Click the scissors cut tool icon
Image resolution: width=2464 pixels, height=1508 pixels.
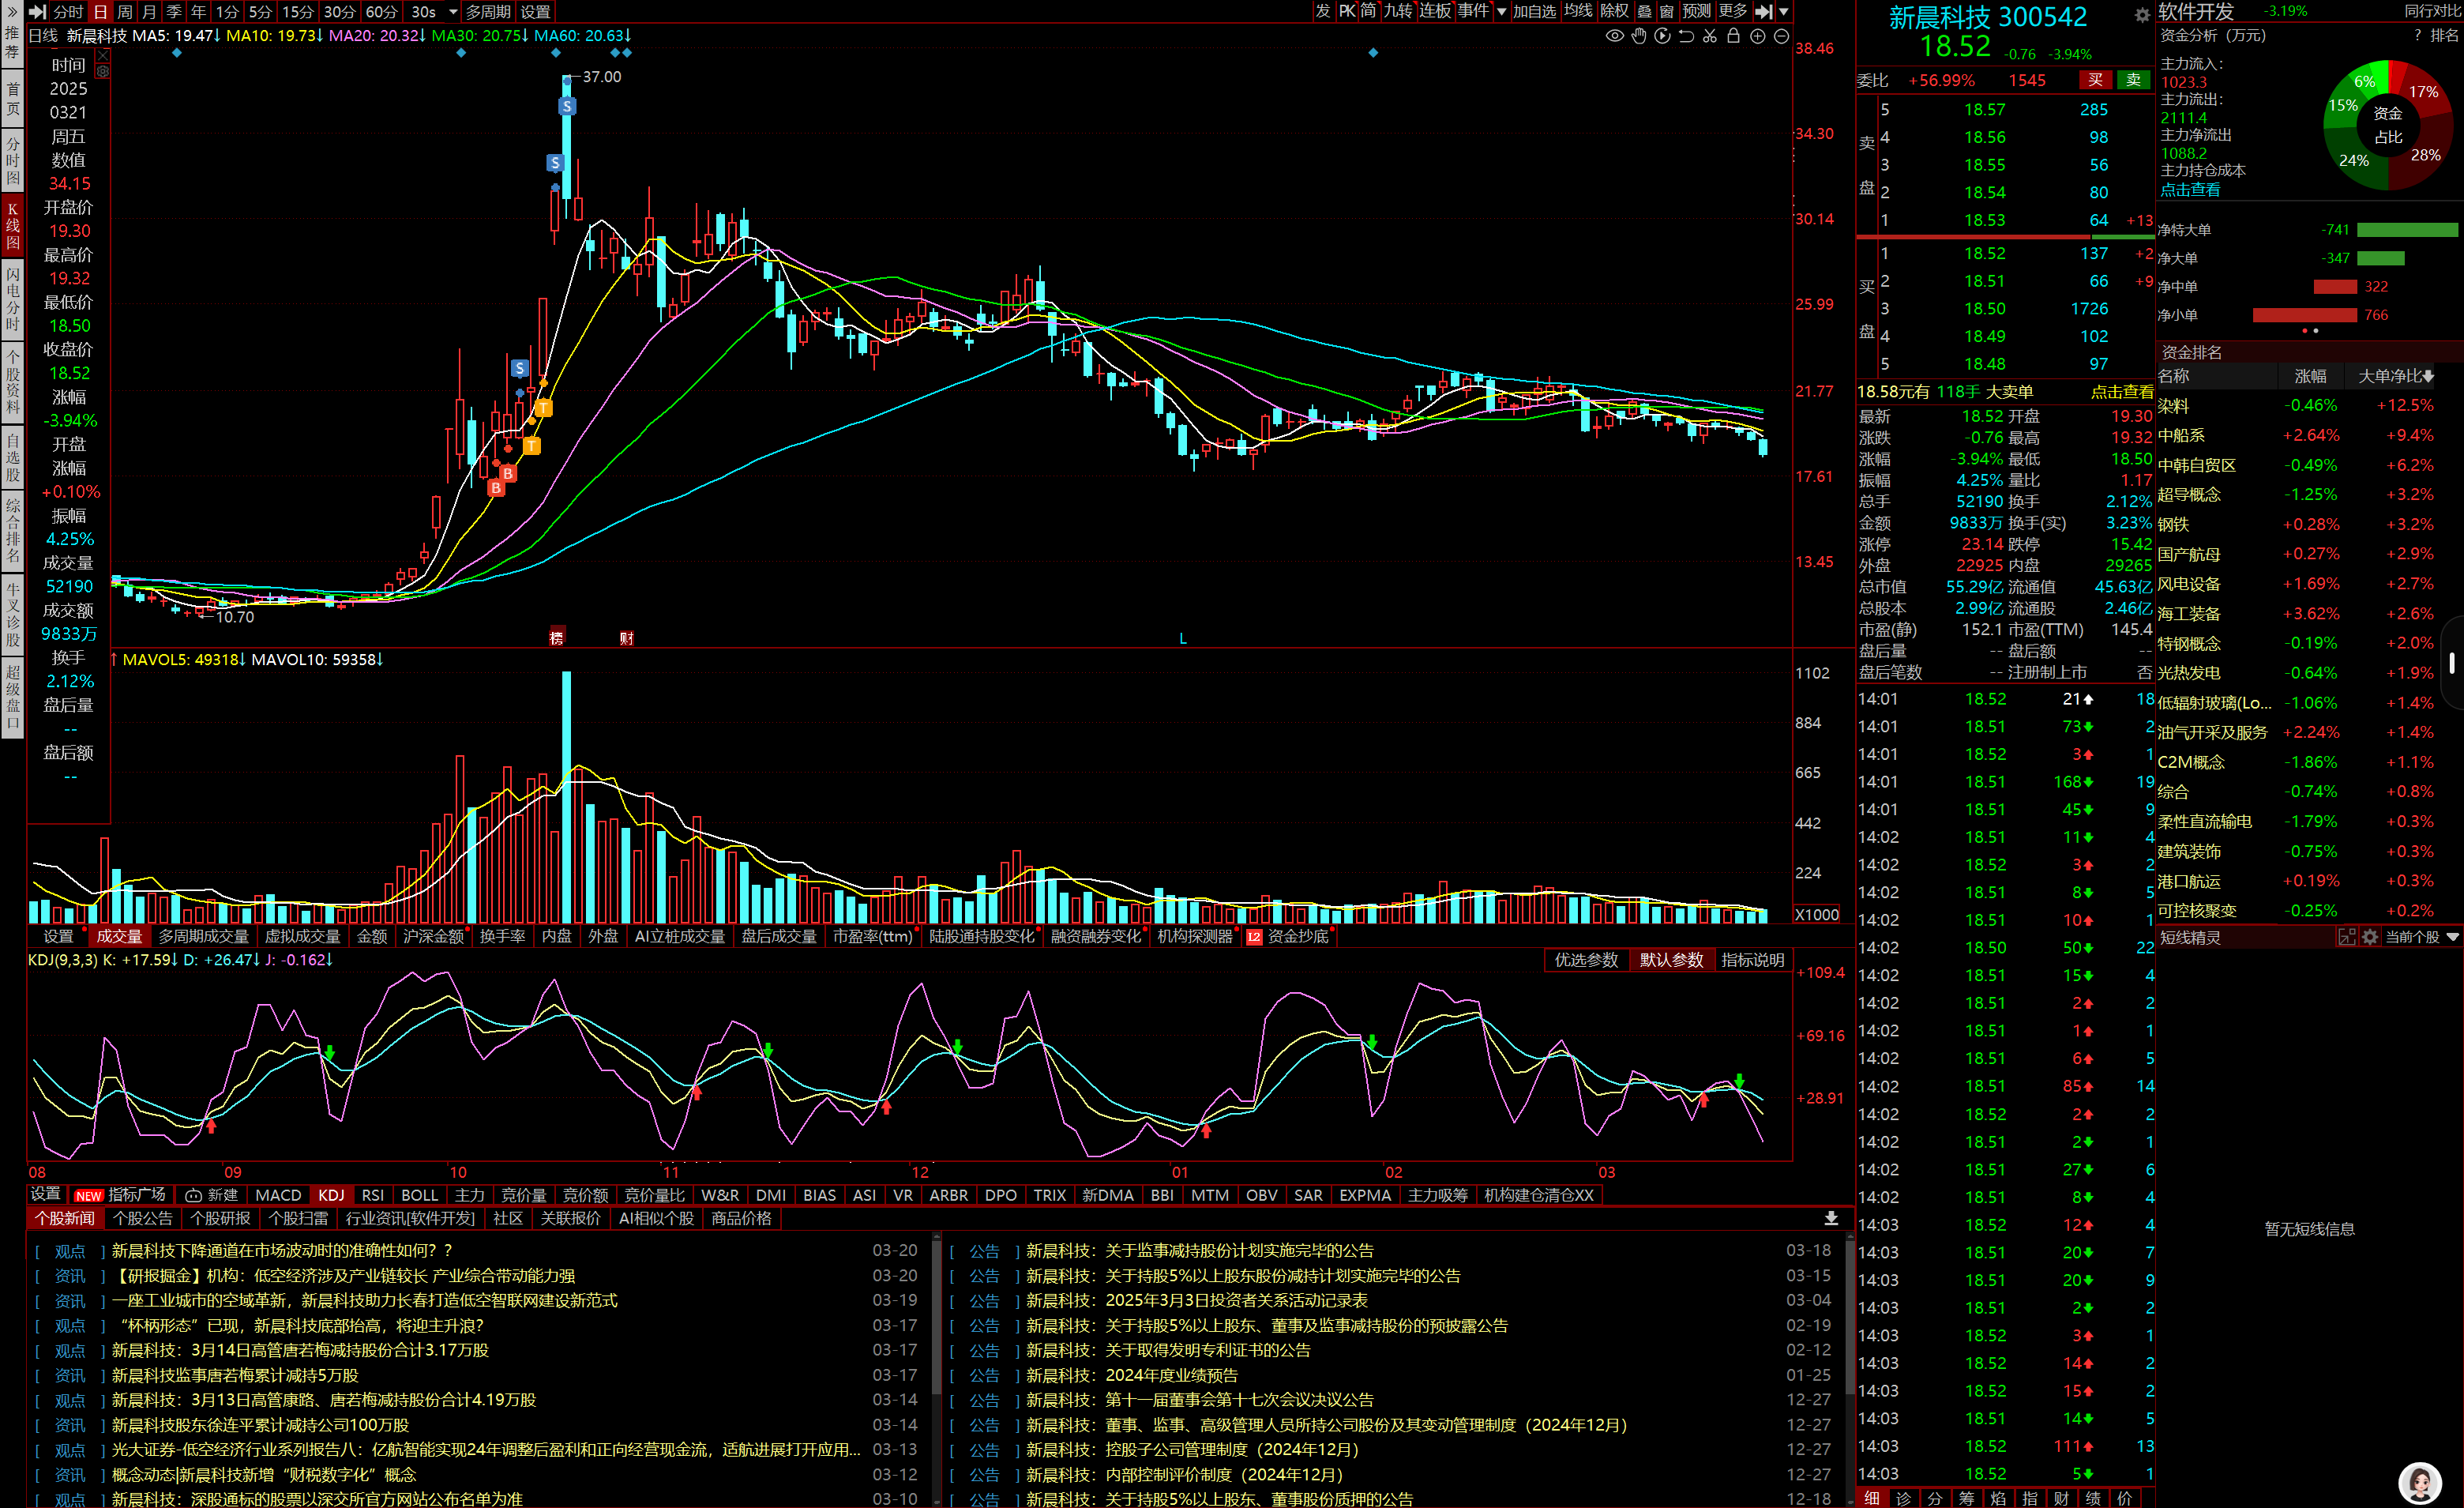(x=1710, y=36)
